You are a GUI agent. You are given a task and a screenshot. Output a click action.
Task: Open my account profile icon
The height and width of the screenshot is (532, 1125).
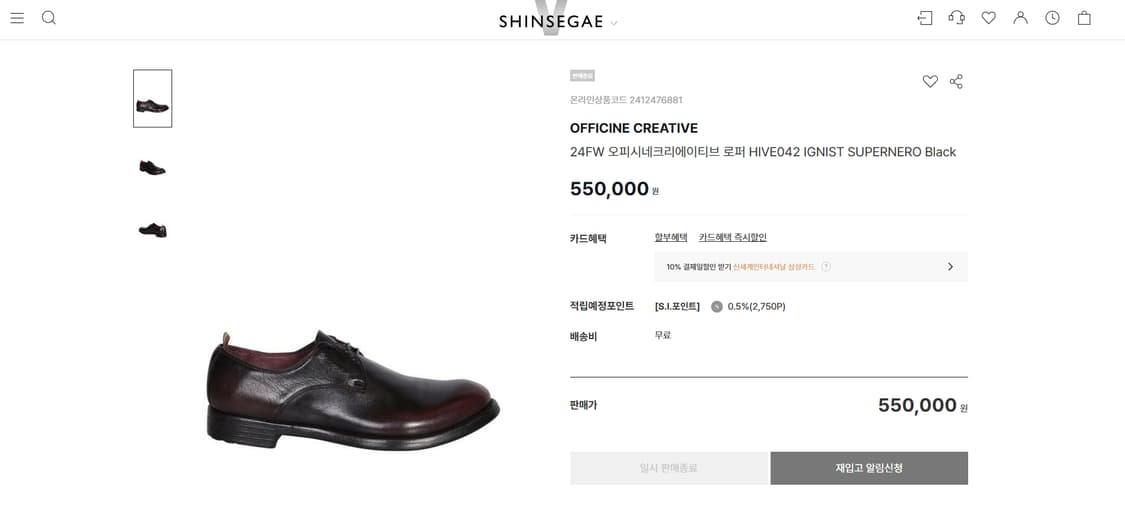1020,18
